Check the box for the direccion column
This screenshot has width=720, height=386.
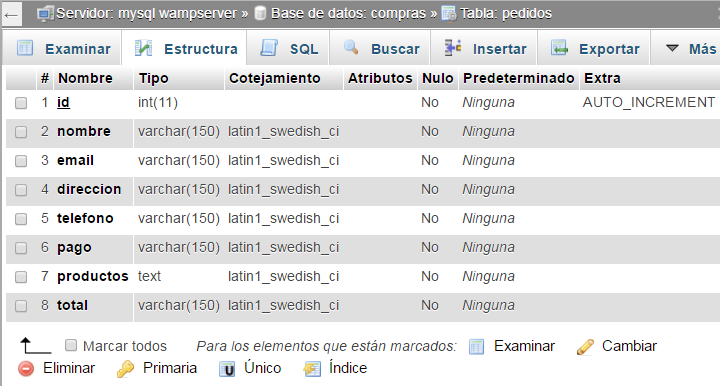[21, 190]
